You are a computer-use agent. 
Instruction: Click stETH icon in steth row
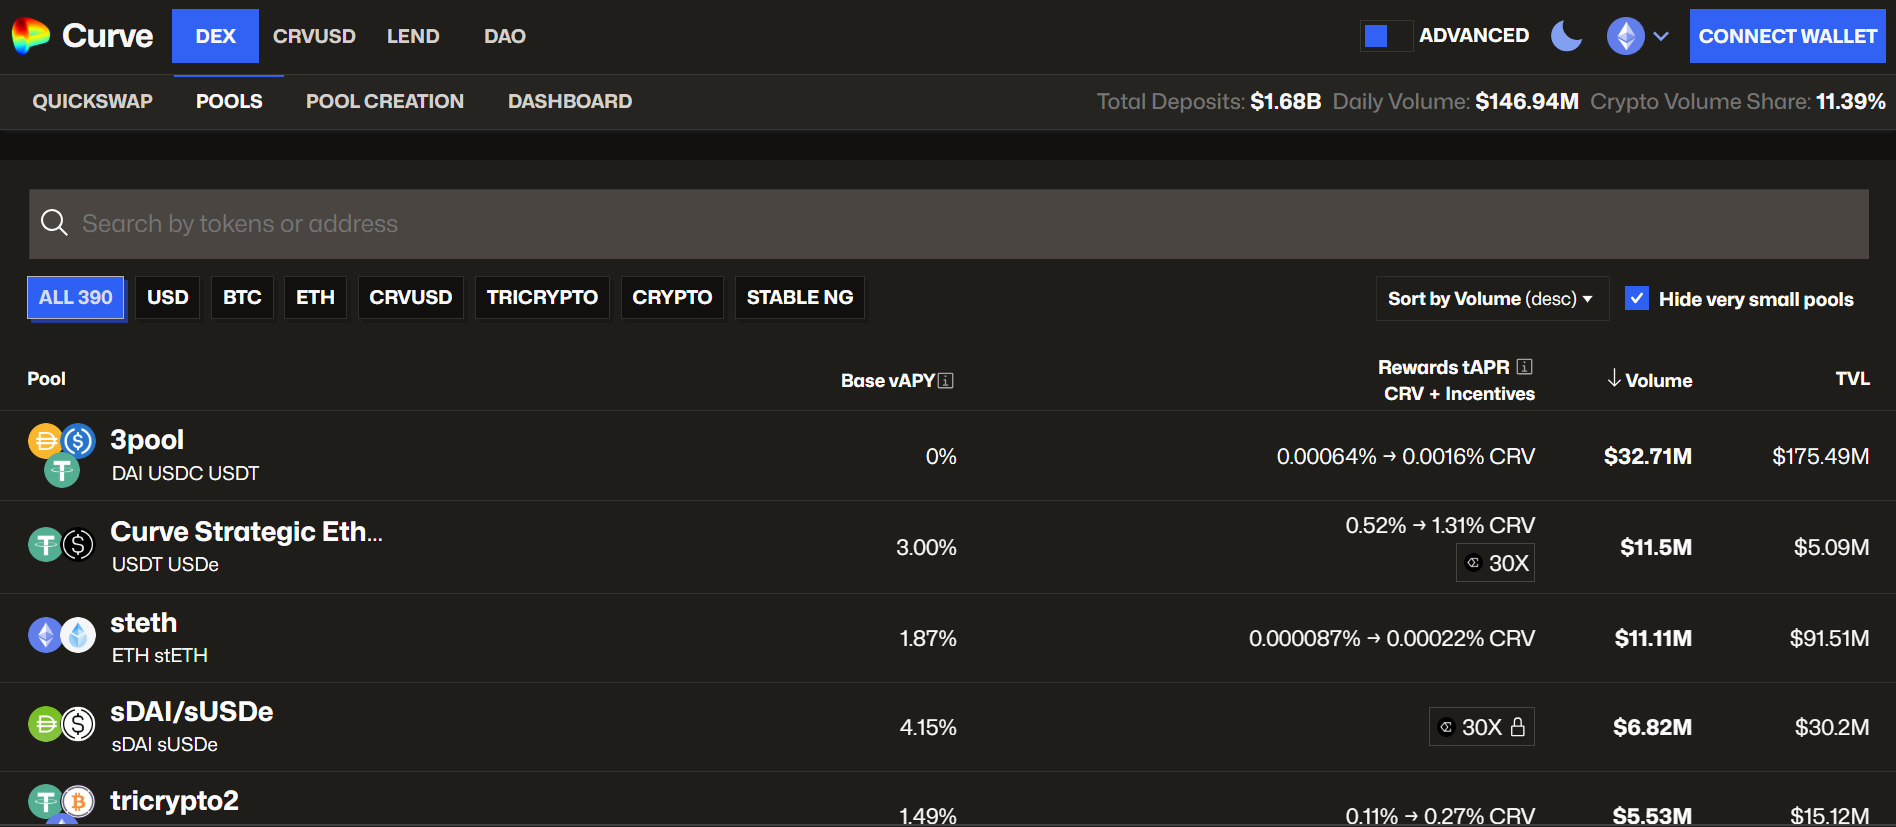click(79, 635)
